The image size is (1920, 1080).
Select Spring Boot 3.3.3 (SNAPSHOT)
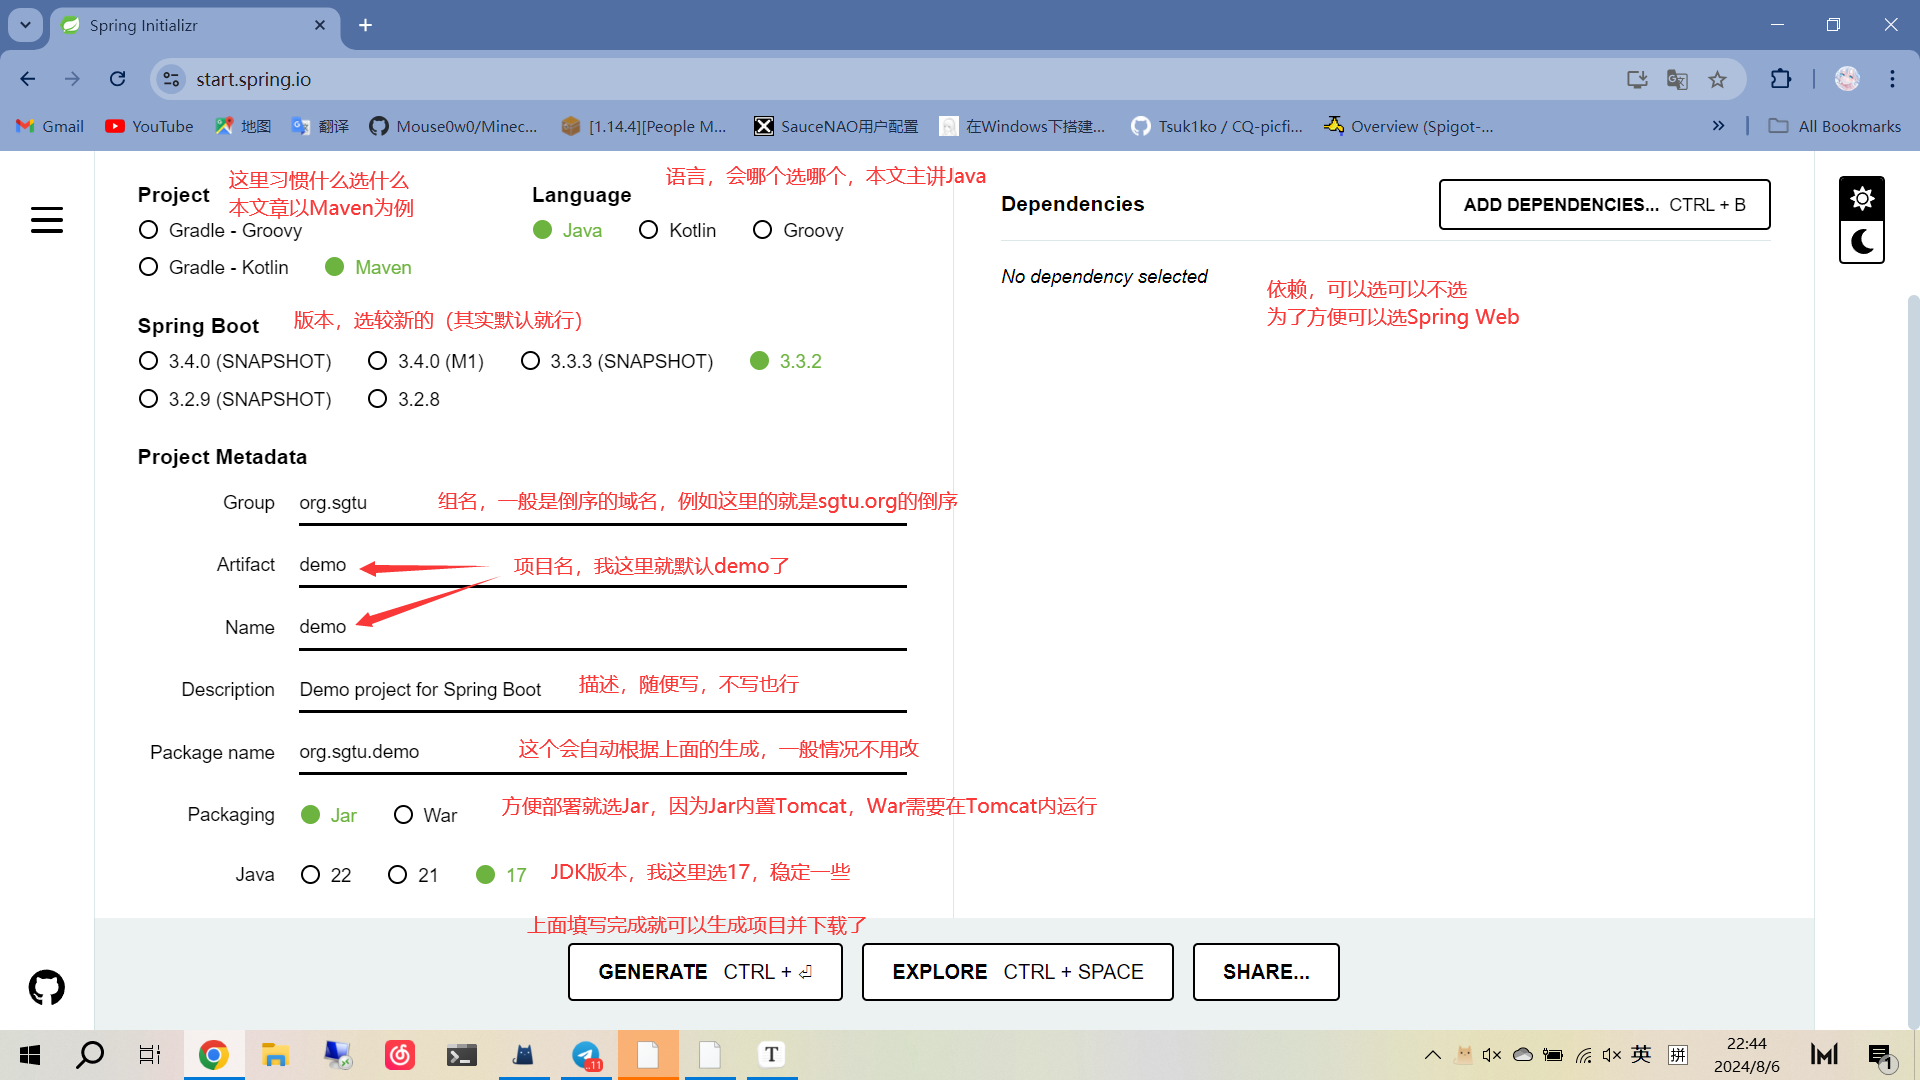click(x=617, y=361)
